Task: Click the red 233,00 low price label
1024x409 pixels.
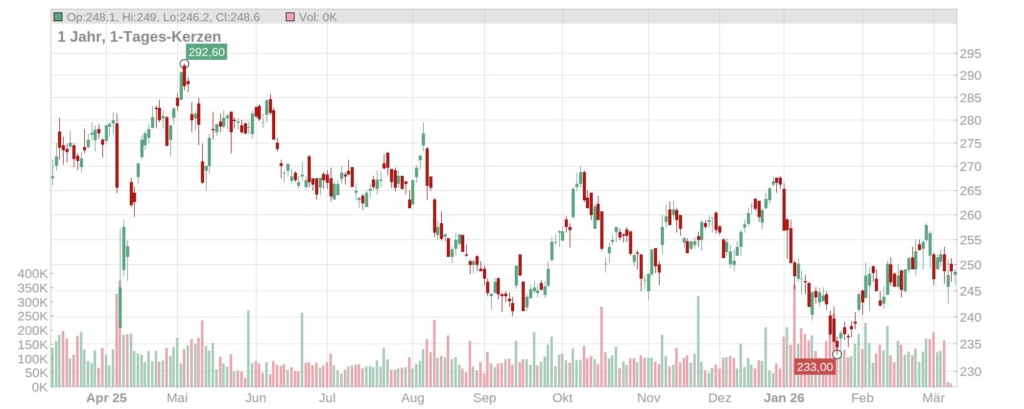Action: click(x=814, y=367)
